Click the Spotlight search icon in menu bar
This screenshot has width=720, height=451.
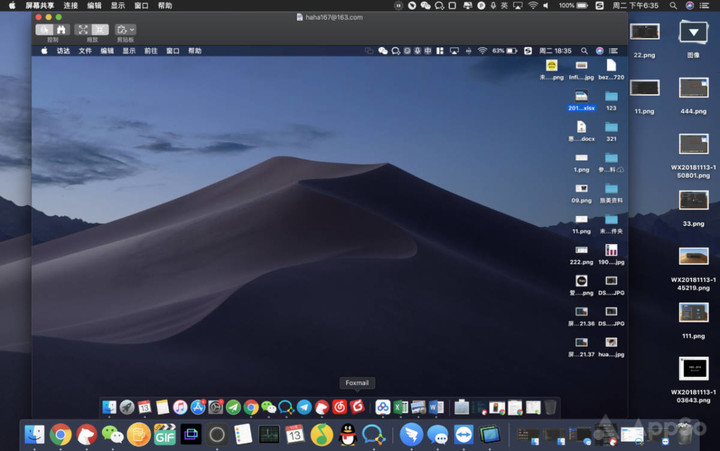click(672, 5)
